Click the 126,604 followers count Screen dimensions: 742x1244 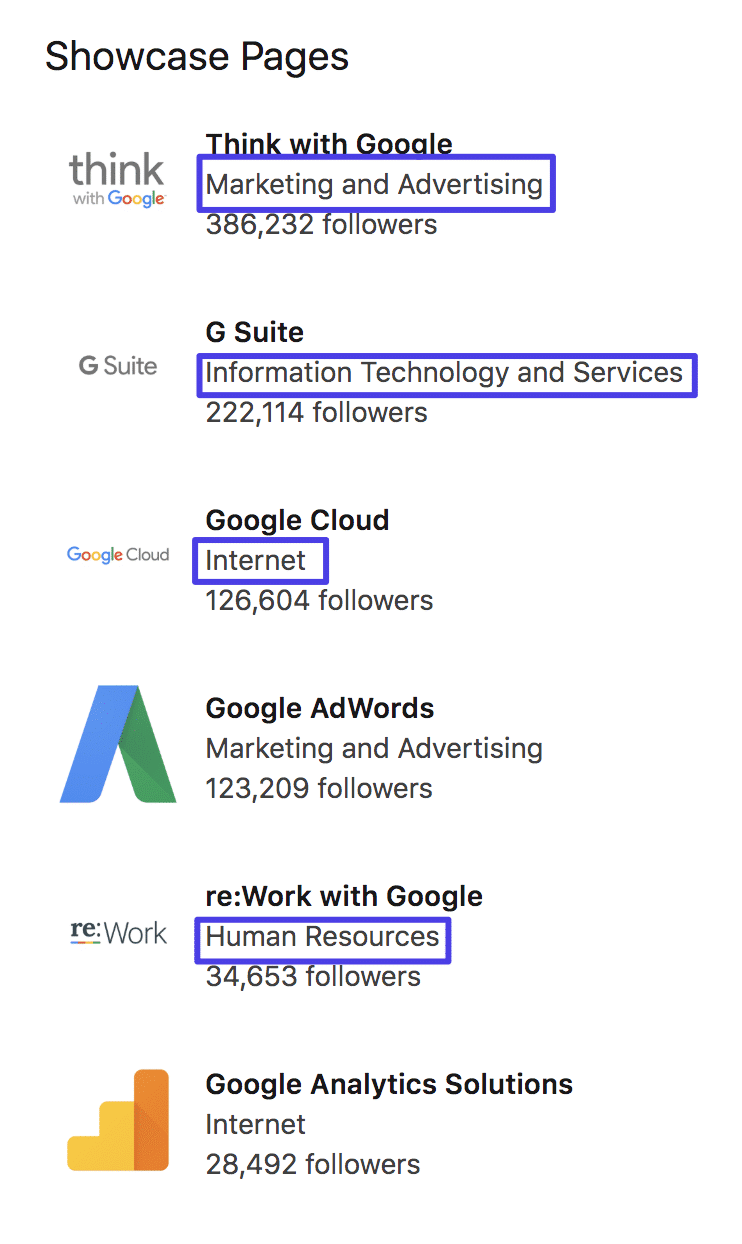click(x=317, y=600)
